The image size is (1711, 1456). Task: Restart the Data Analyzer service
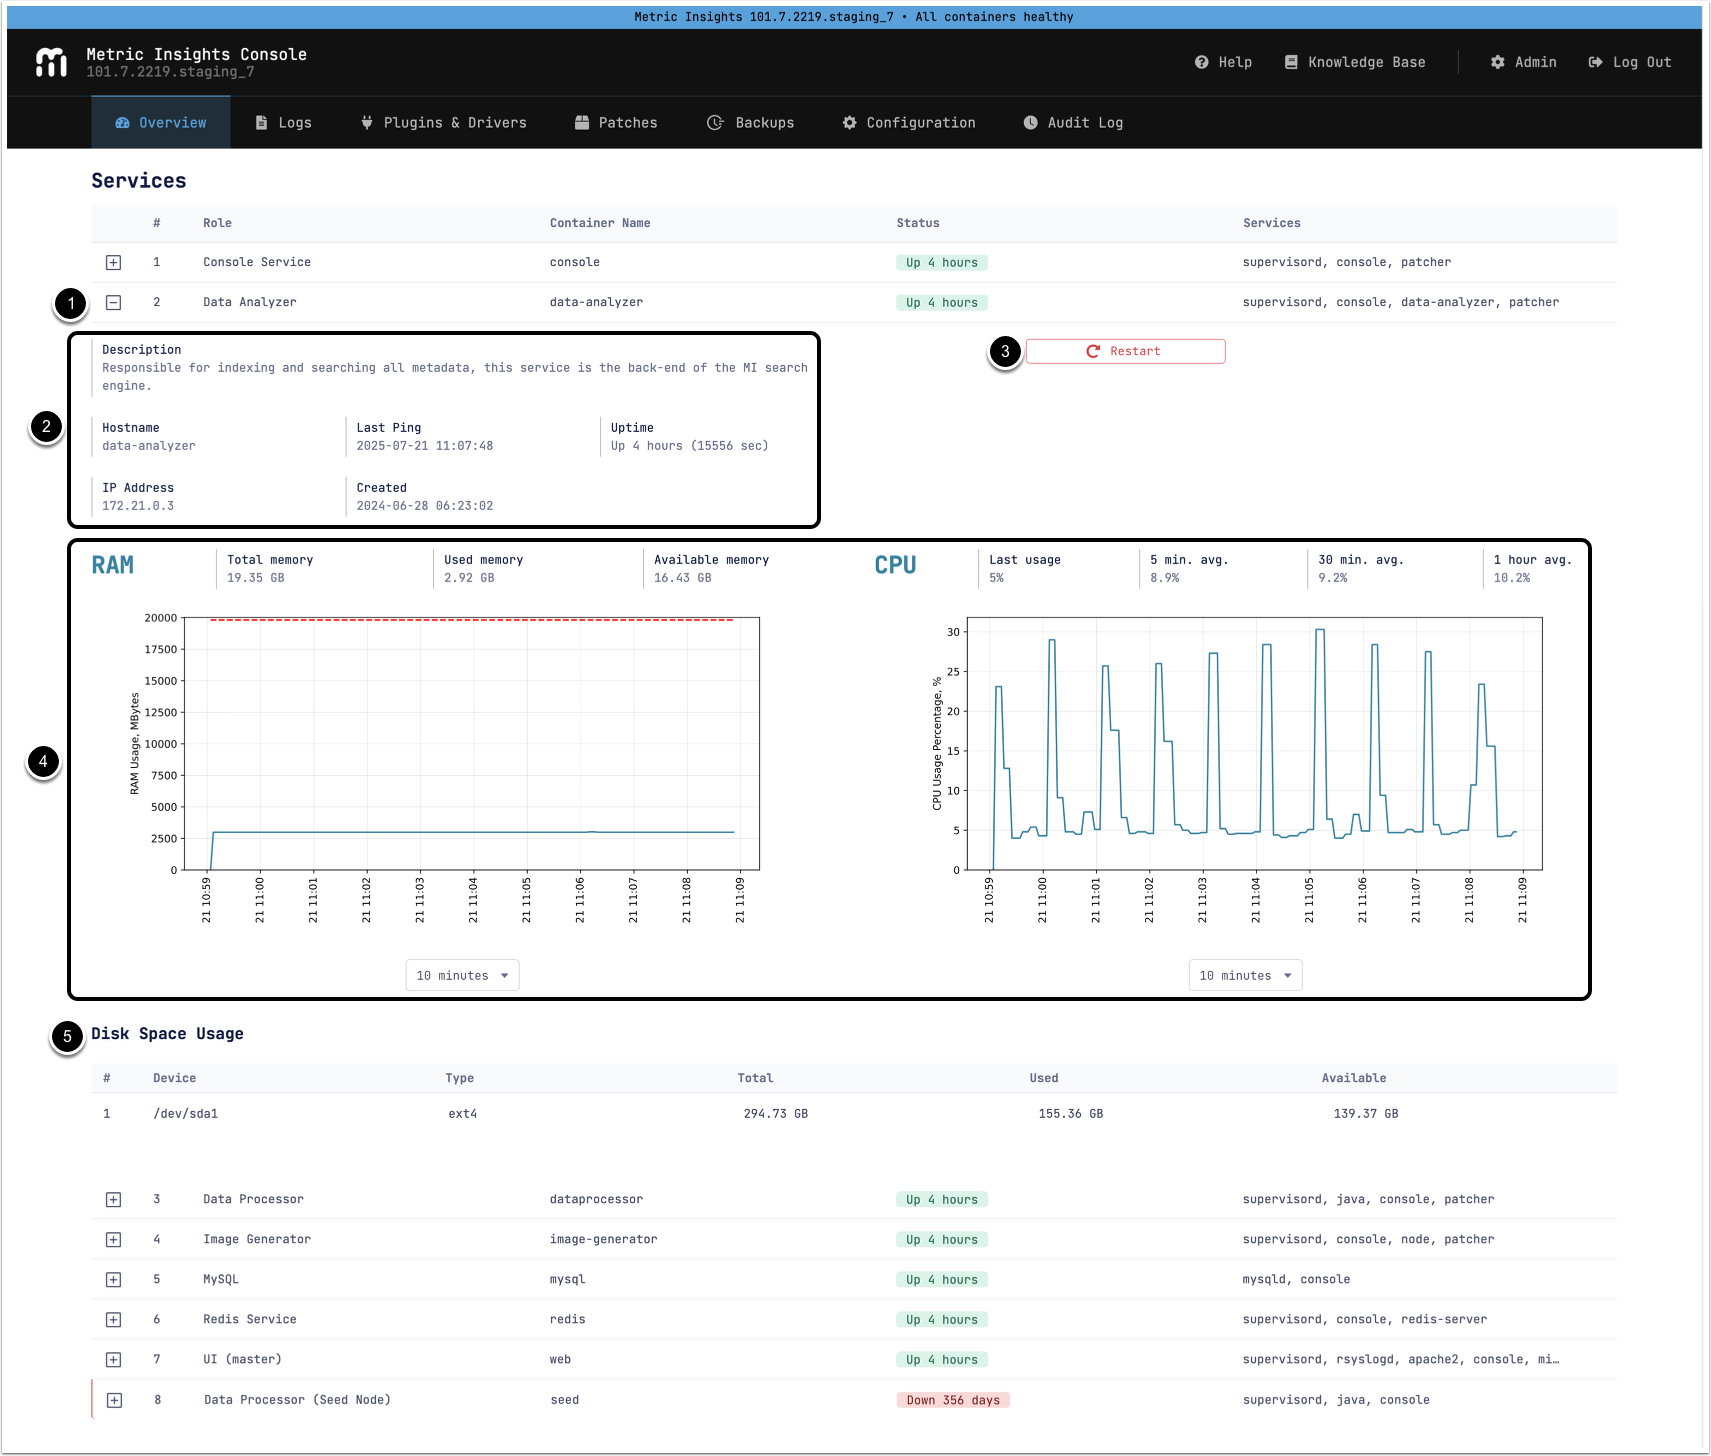pos(1125,351)
